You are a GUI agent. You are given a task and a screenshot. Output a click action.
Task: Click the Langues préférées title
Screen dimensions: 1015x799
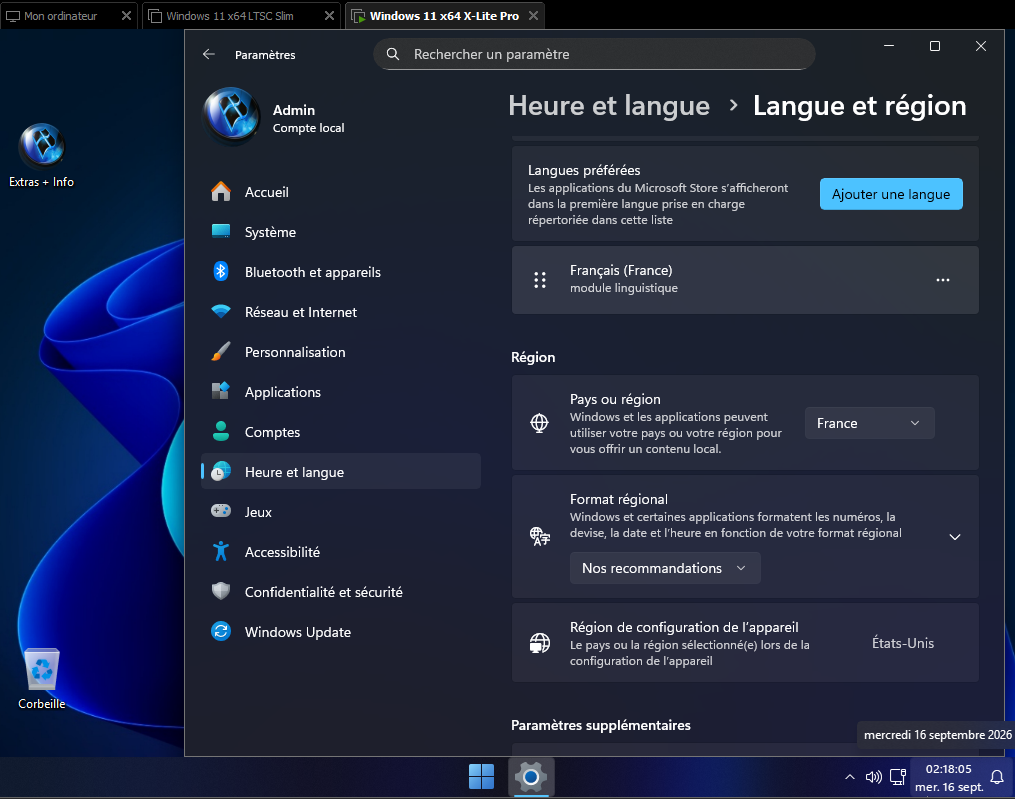[x=584, y=170]
